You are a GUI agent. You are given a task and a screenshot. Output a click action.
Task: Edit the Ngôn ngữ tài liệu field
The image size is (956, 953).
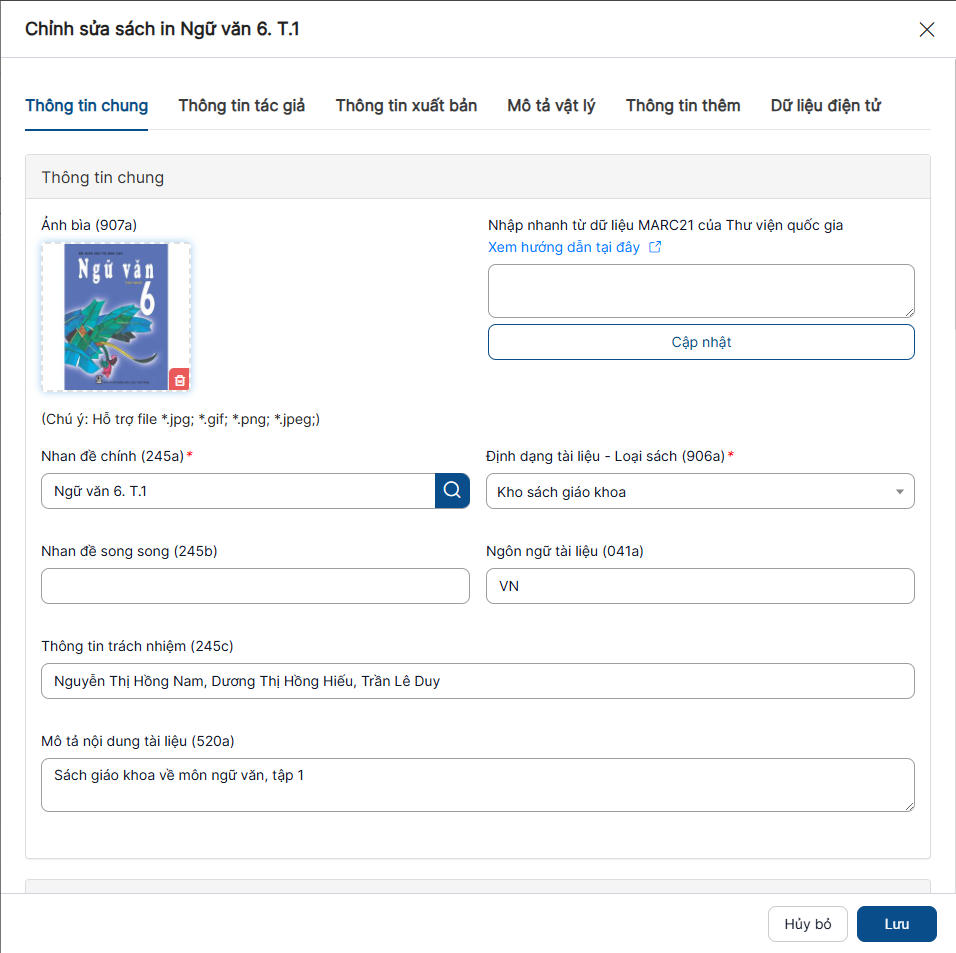click(700, 586)
